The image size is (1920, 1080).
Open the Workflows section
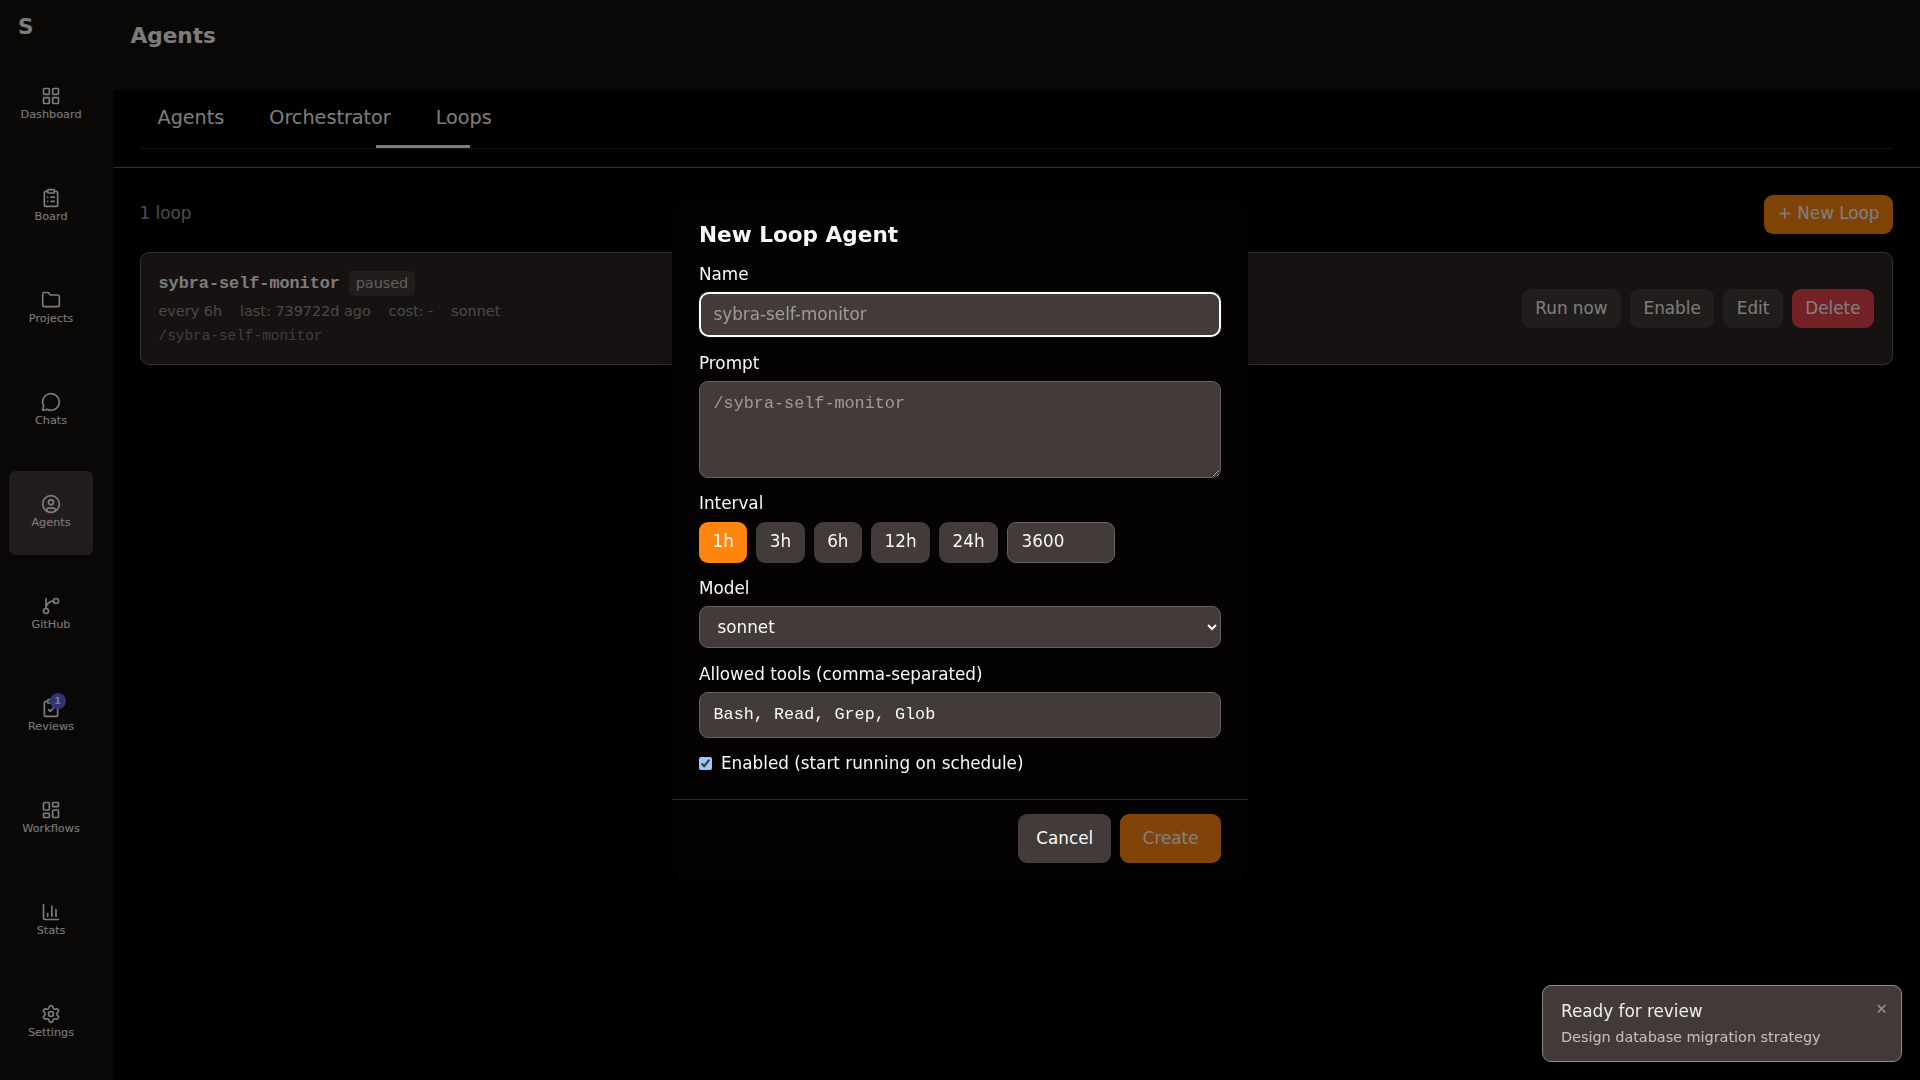[x=50, y=817]
